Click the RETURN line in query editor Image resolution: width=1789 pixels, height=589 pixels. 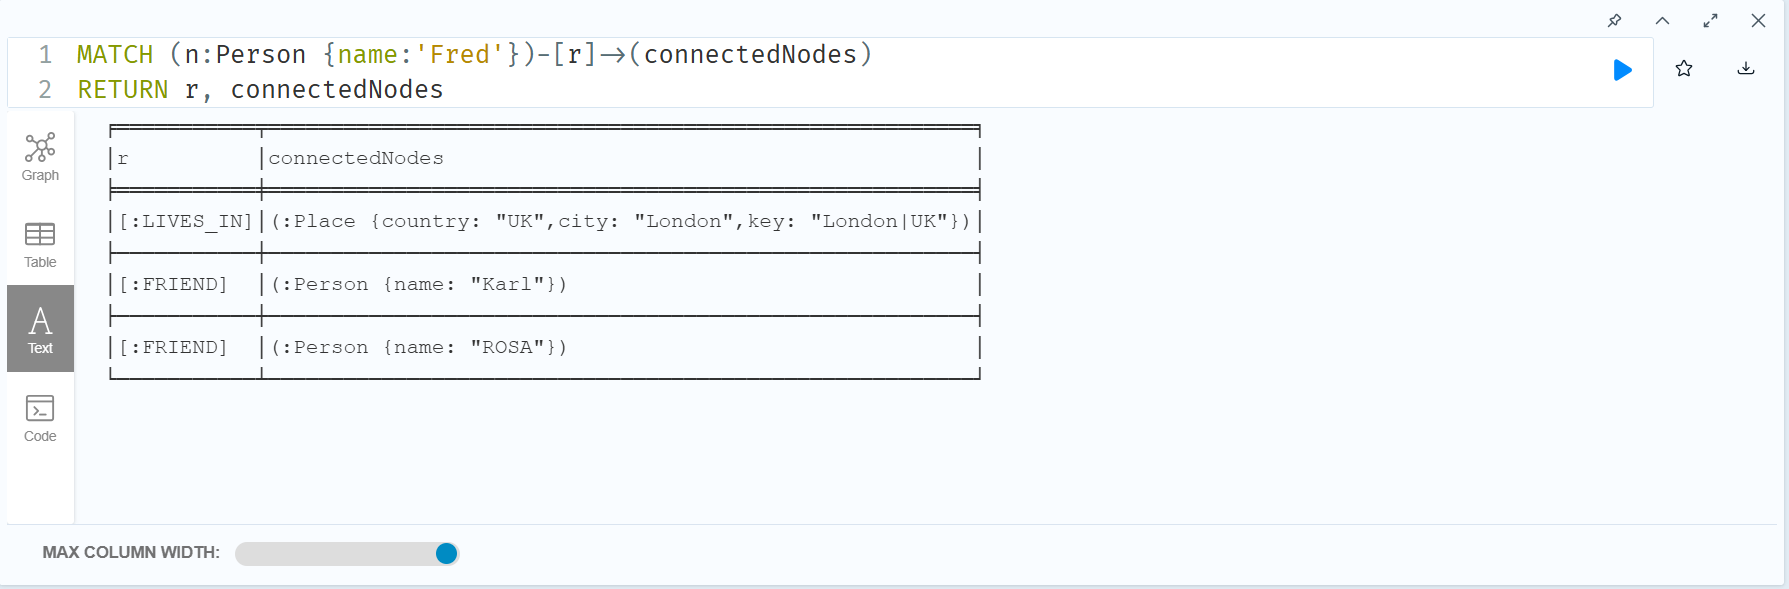[260, 89]
